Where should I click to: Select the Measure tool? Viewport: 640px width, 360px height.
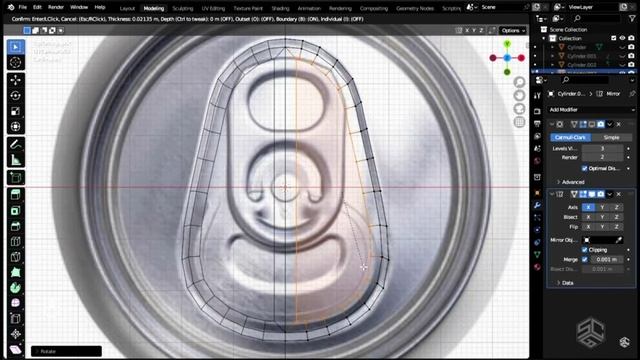click(x=16, y=160)
